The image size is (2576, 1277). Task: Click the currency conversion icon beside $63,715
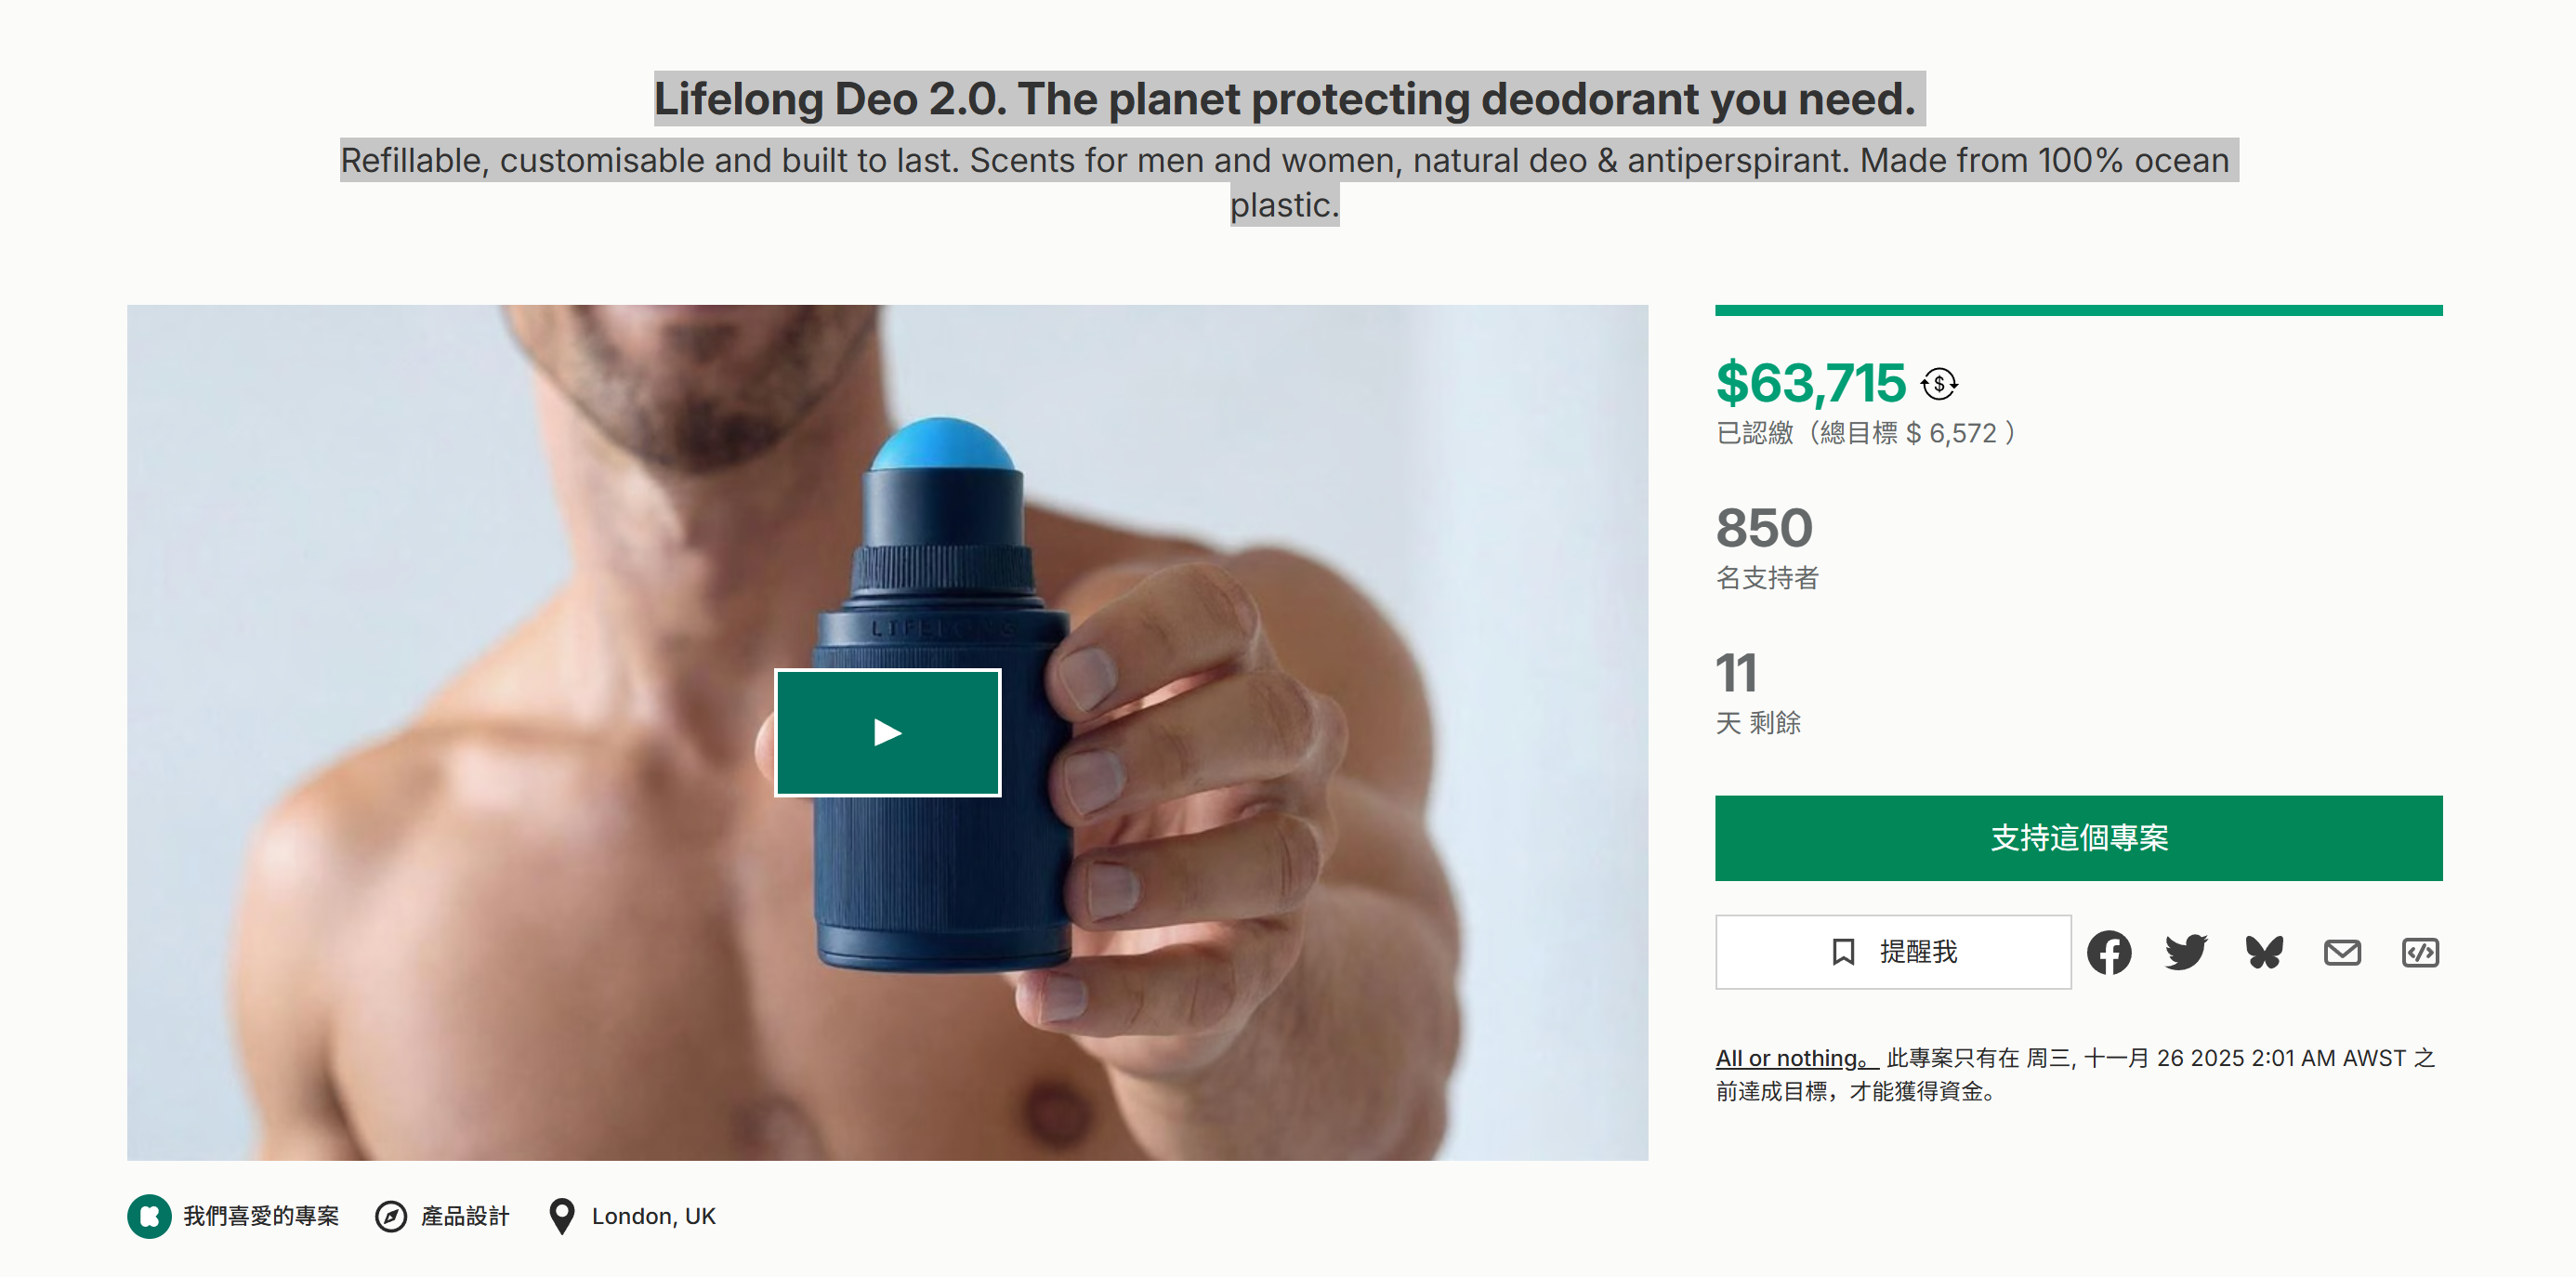(x=1939, y=383)
